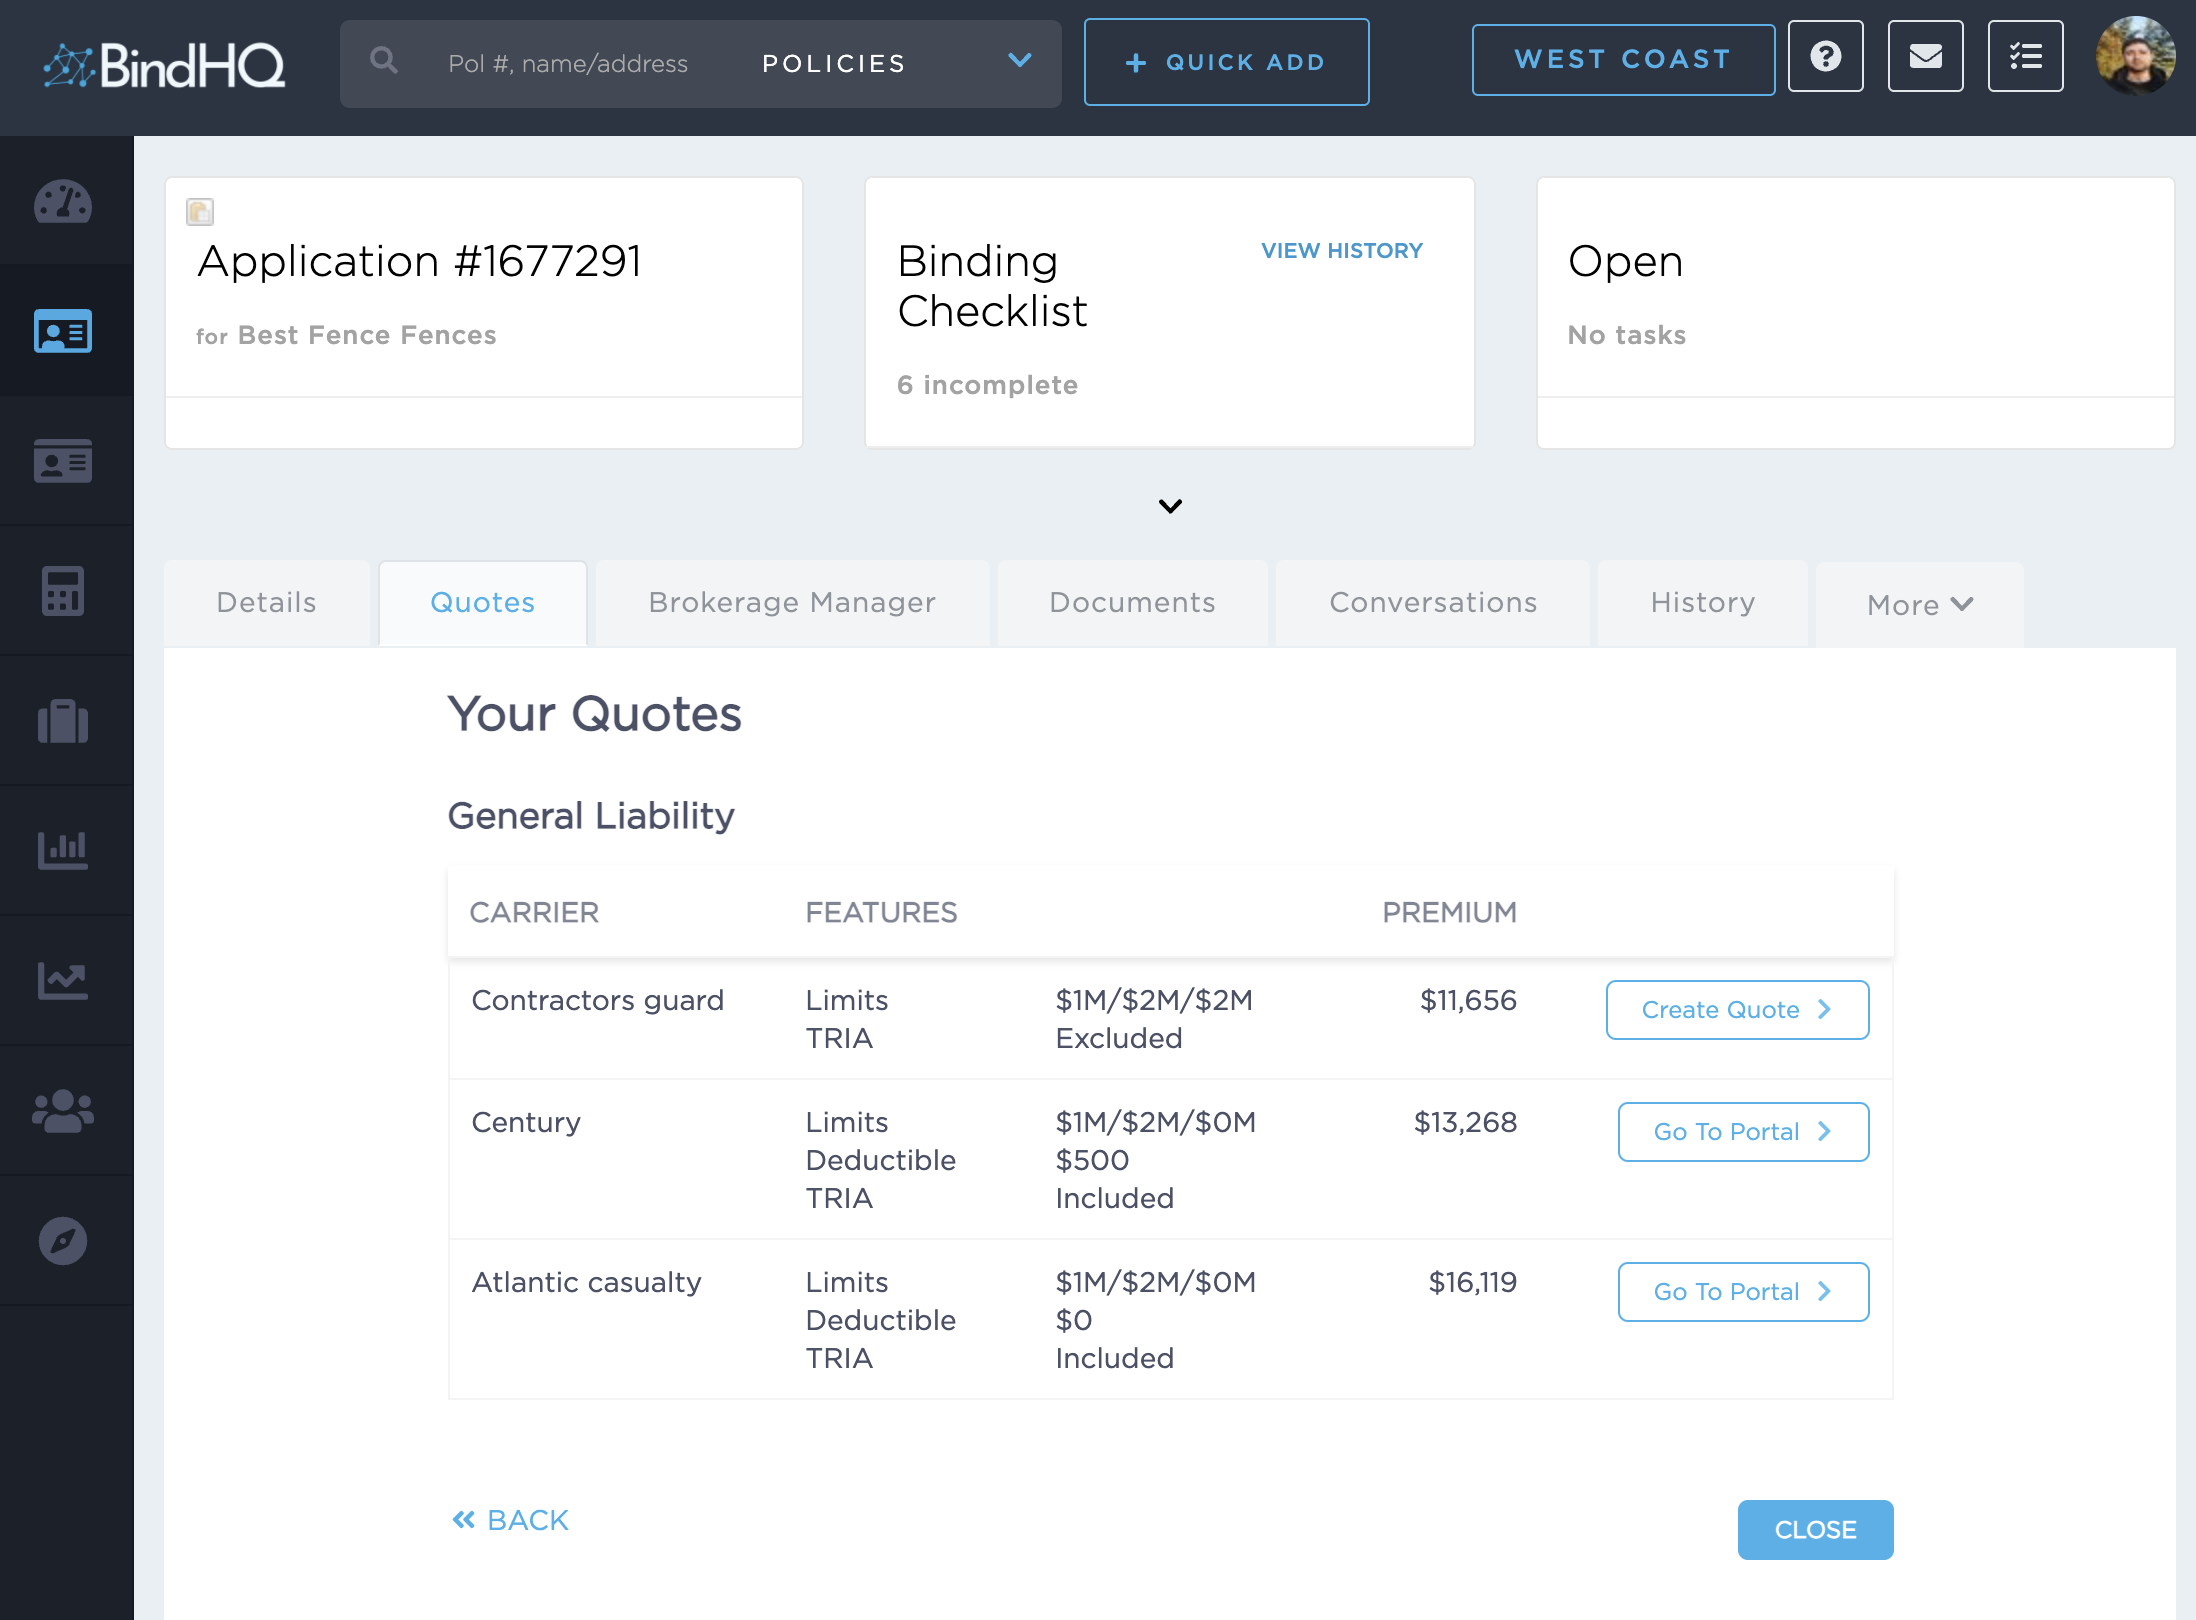The height and width of the screenshot is (1620, 2196).
Task: Open the highlighted applications card icon in sidebar
Action: pos(63,331)
